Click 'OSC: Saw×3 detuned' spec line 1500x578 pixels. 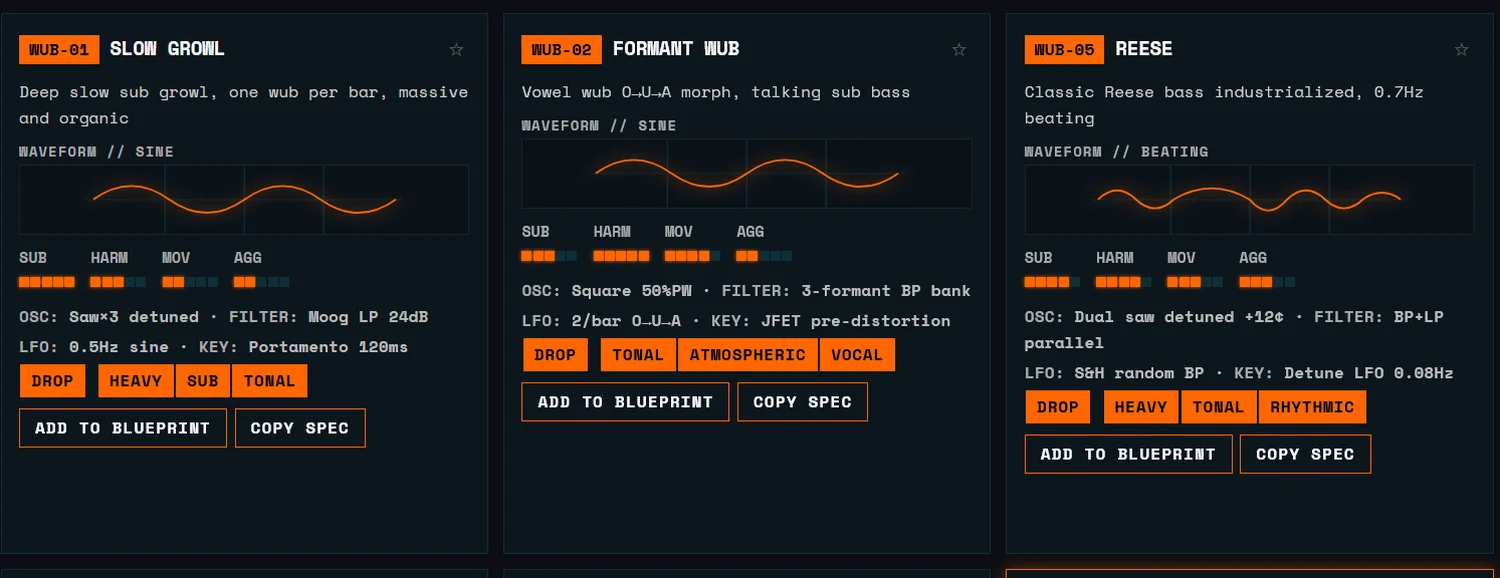coord(109,317)
